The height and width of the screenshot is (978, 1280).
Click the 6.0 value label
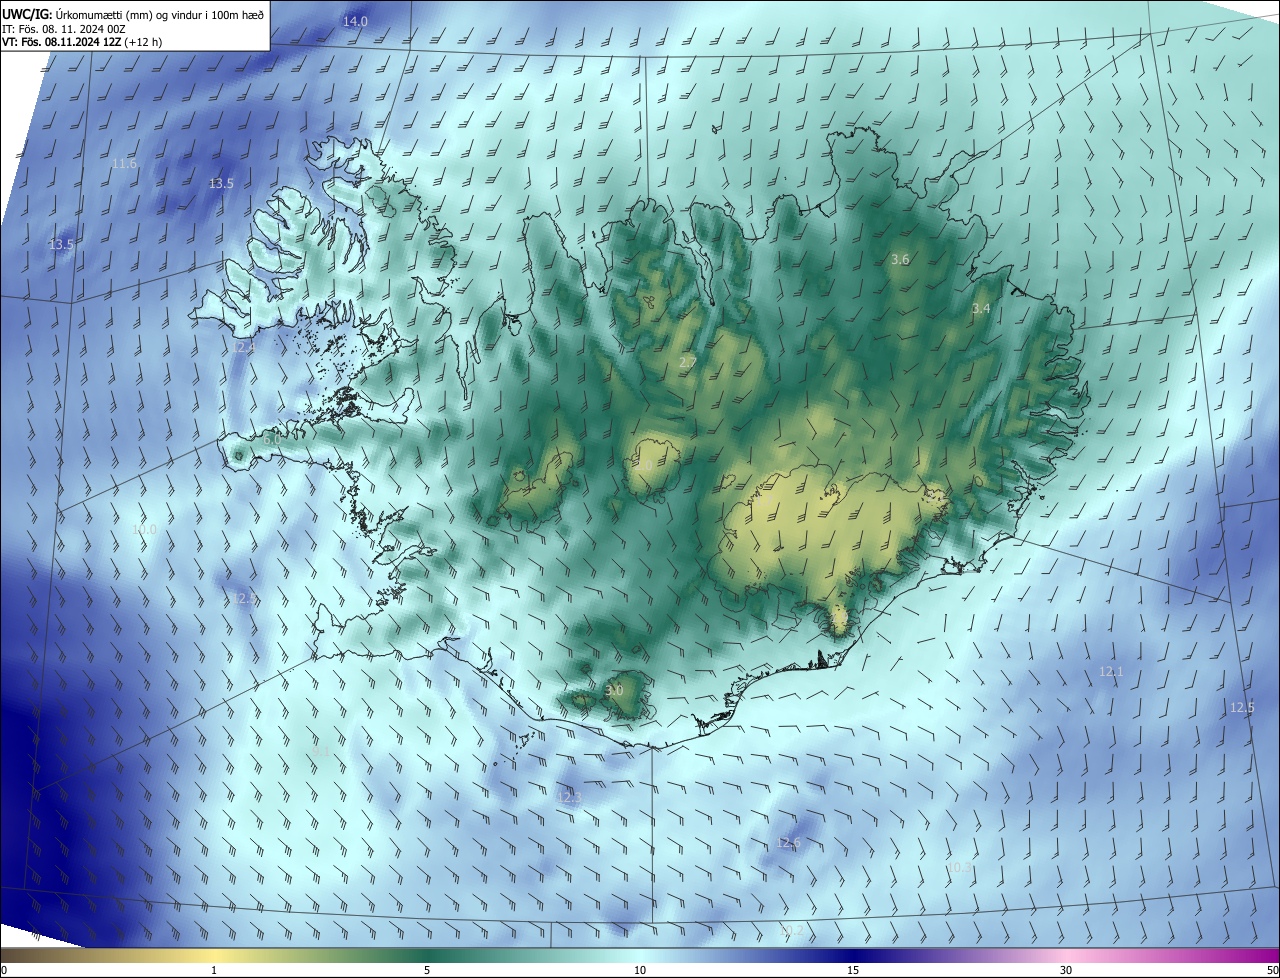click(272, 439)
